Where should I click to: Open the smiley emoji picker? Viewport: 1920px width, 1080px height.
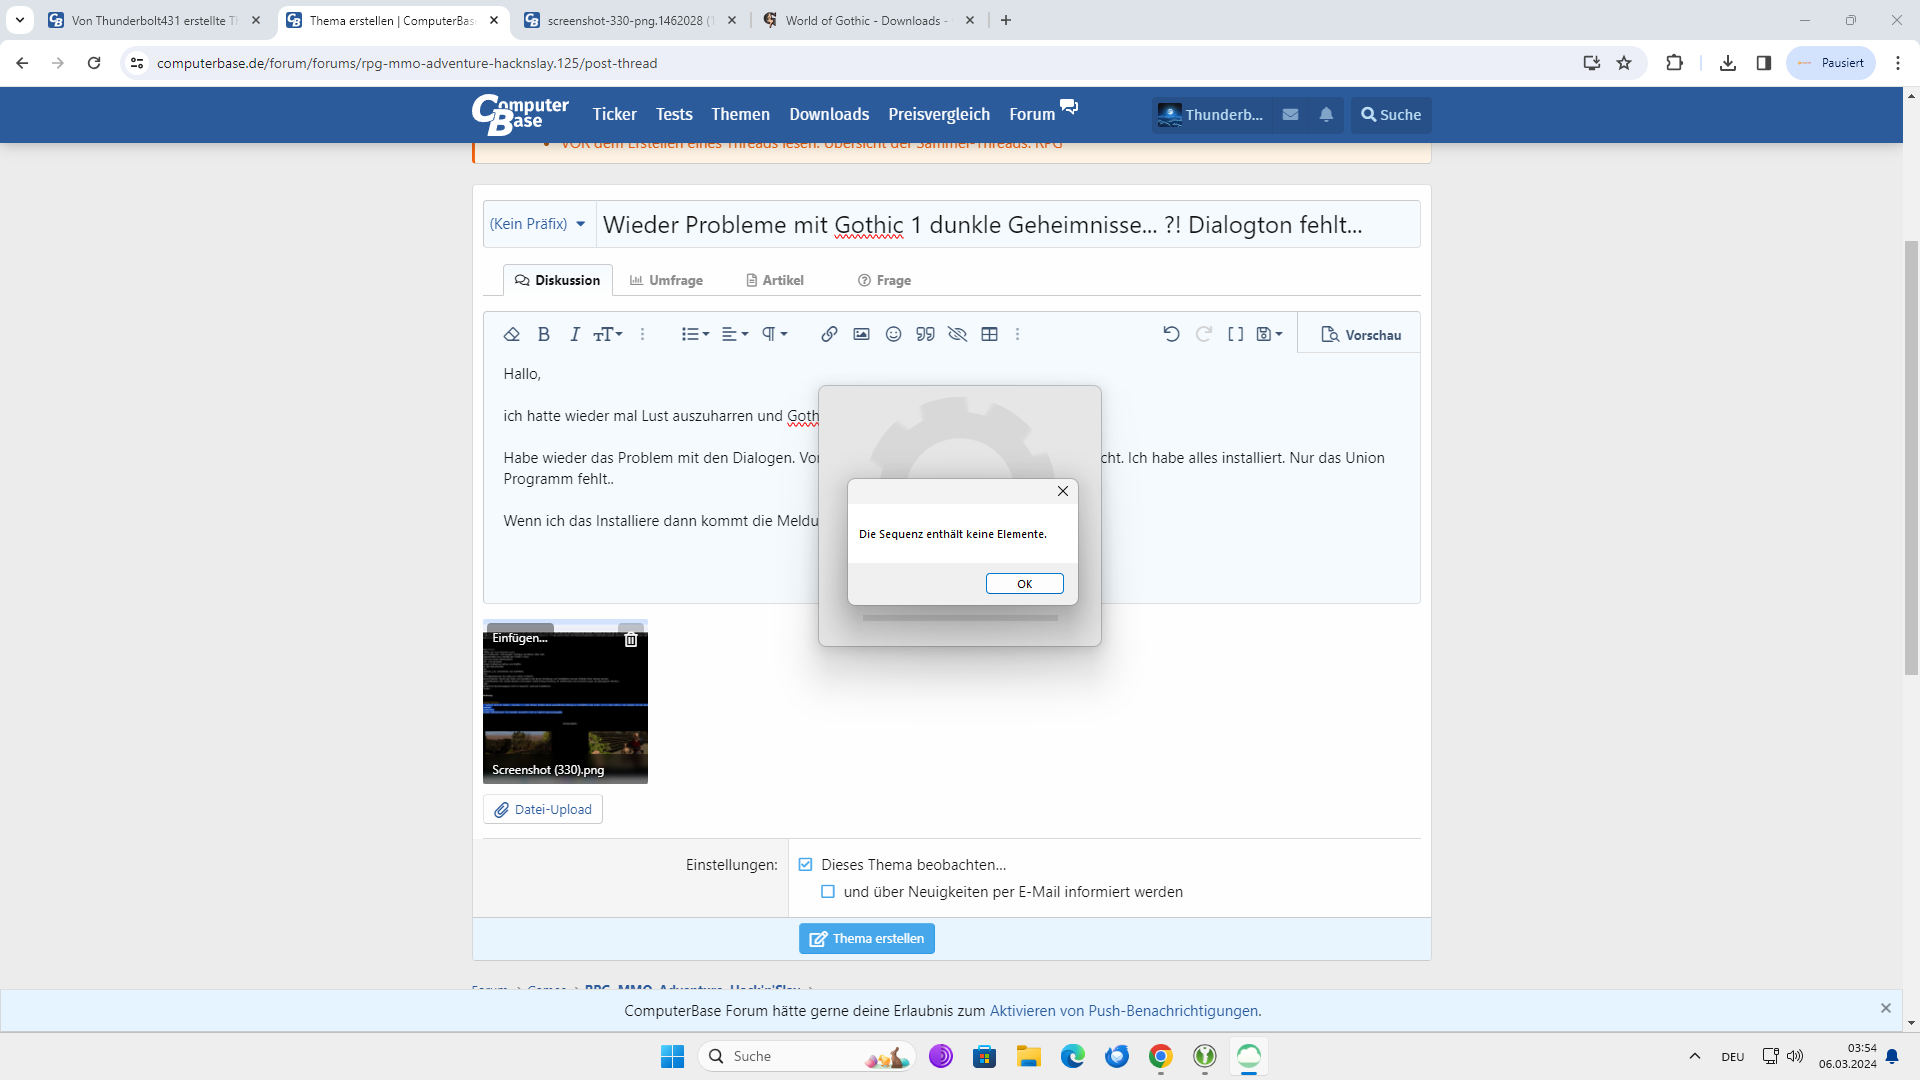(893, 335)
